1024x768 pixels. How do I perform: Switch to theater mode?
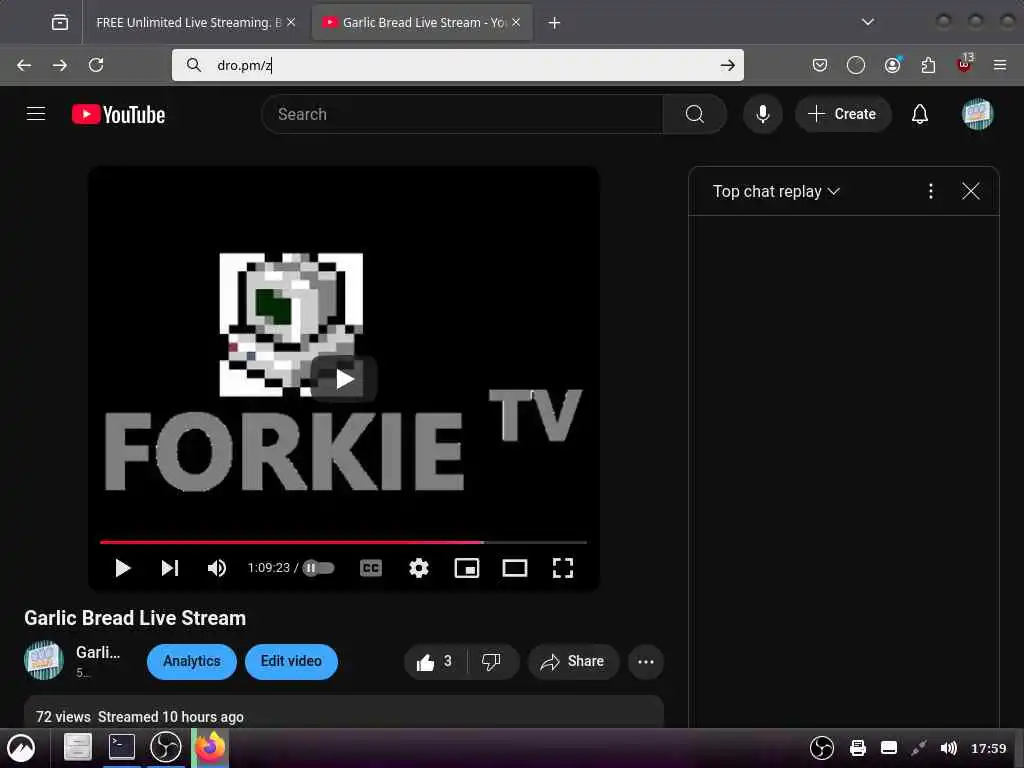[x=515, y=568]
